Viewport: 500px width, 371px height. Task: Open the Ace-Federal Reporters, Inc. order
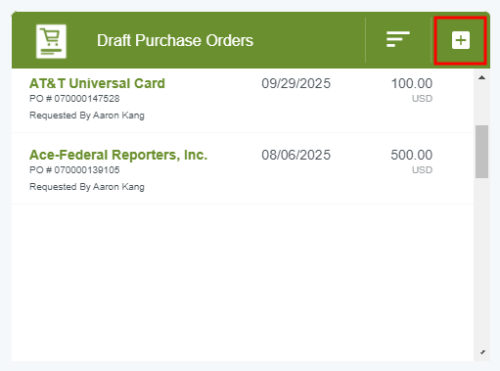click(x=118, y=155)
